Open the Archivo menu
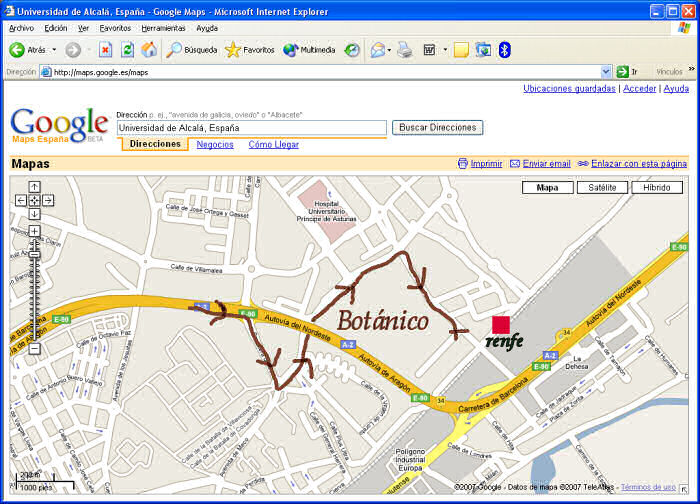The width and height of the screenshot is (700, 504). coord(21,28)
